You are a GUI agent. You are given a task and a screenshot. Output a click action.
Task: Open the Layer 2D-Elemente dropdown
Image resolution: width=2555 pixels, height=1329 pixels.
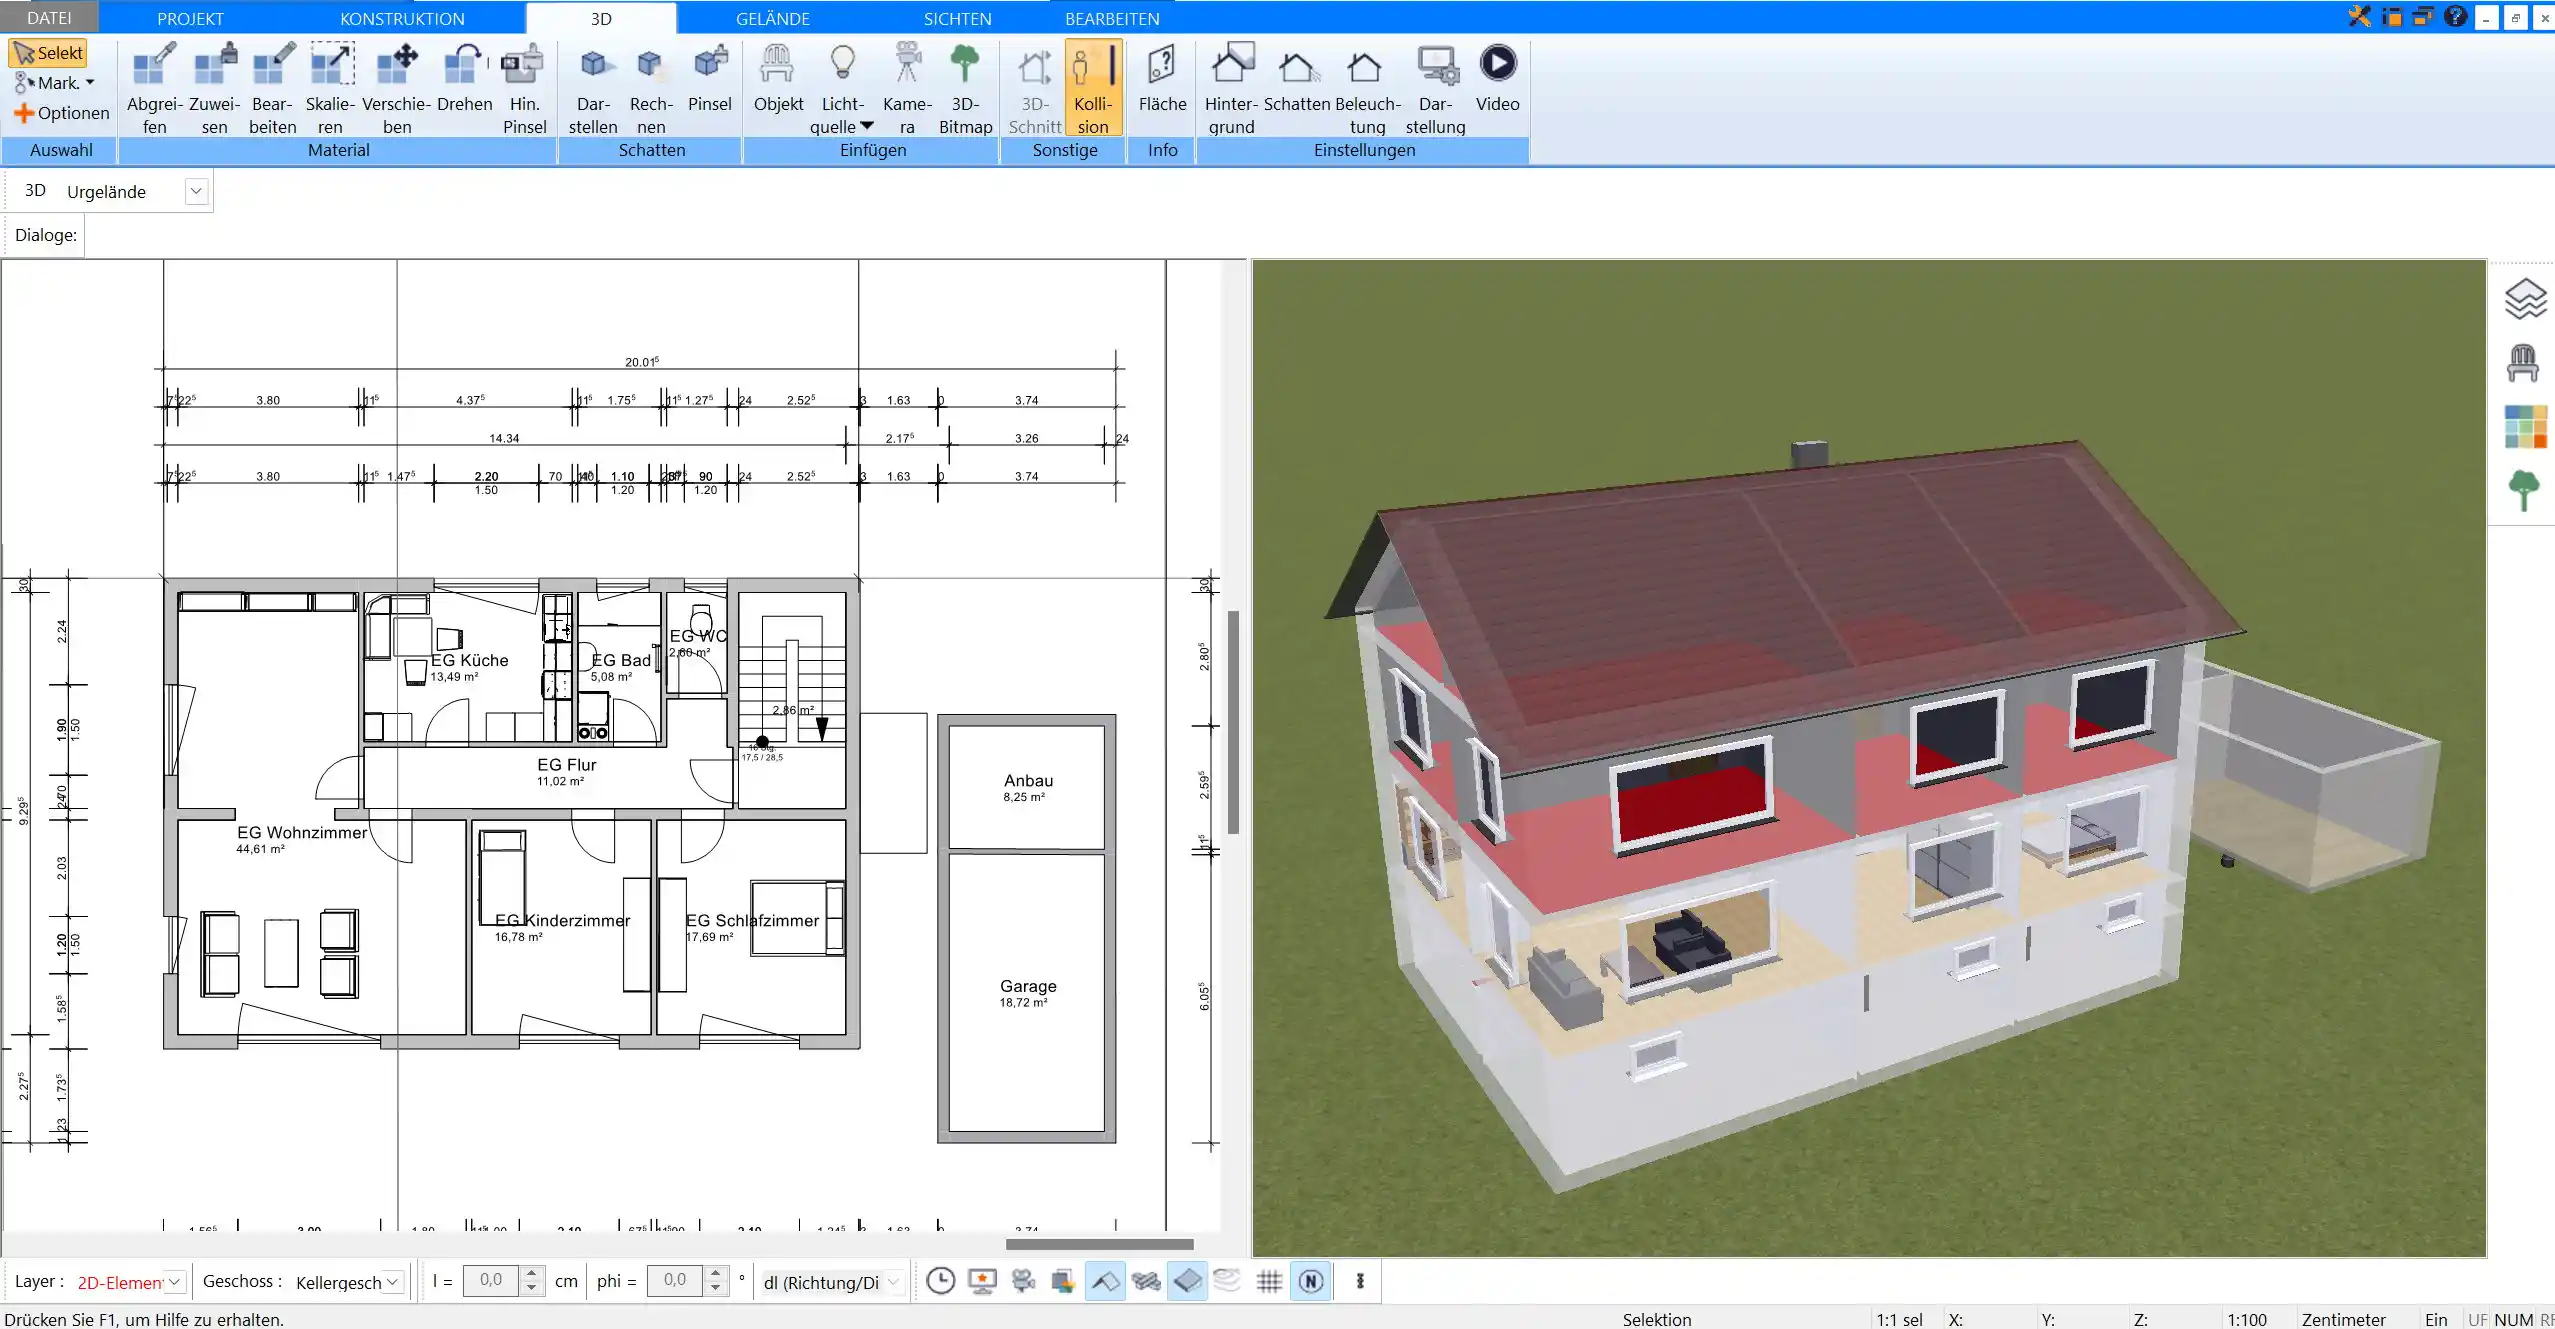[x=174, y=1282]
